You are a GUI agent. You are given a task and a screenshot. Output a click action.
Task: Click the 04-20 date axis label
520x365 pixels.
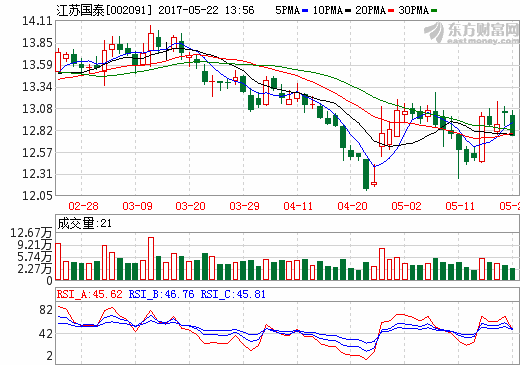pyautogui.click(x=352, y=206)
